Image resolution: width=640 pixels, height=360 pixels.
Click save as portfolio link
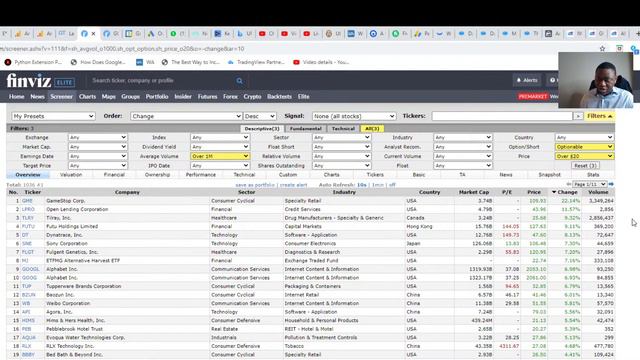pyautogui.click(x=255, y=185)
